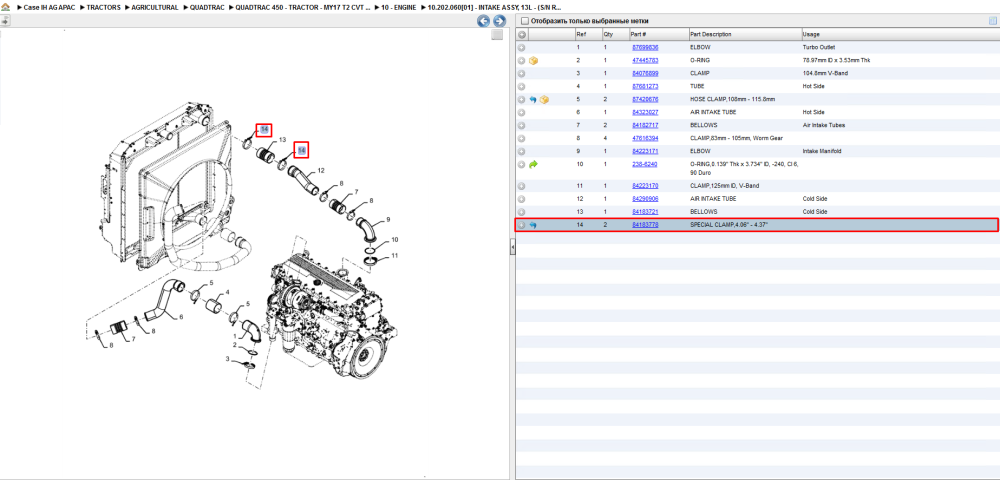Click the blue forward arrow button
The width and height of the screenshot is (1000, 480).
(499, 21)
